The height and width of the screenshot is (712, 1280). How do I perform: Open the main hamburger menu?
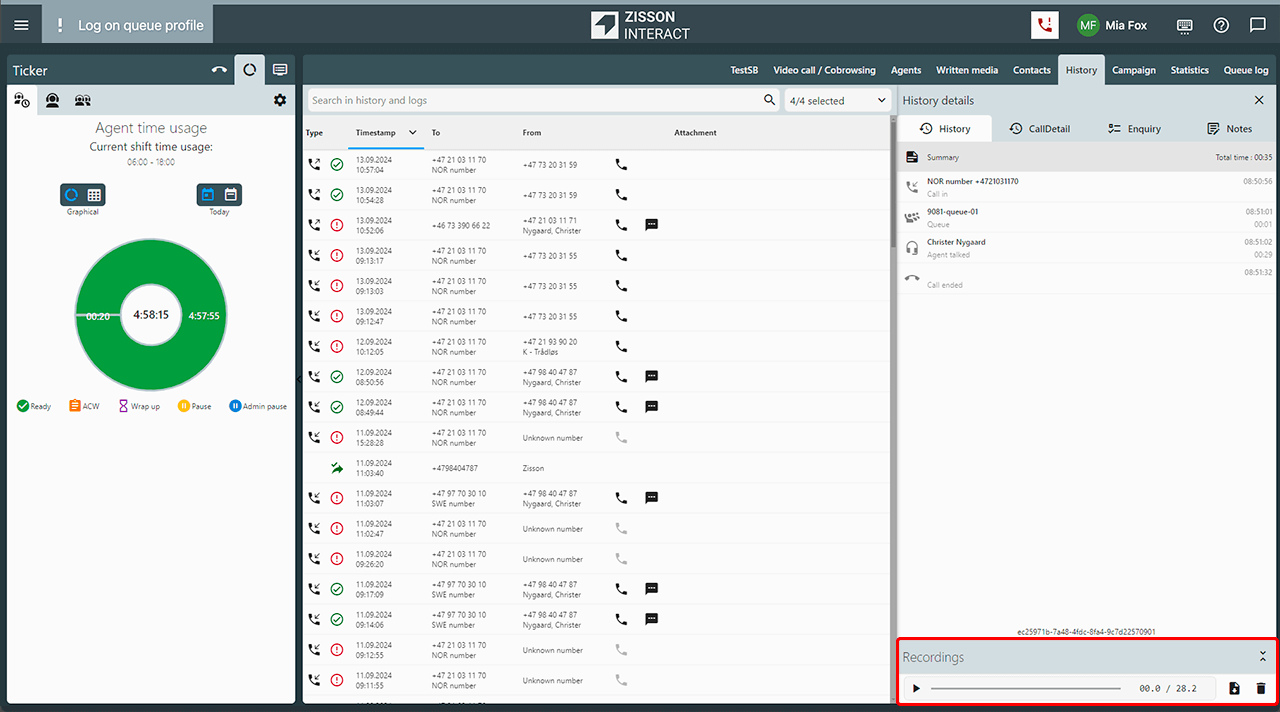(x=21, y=25)
